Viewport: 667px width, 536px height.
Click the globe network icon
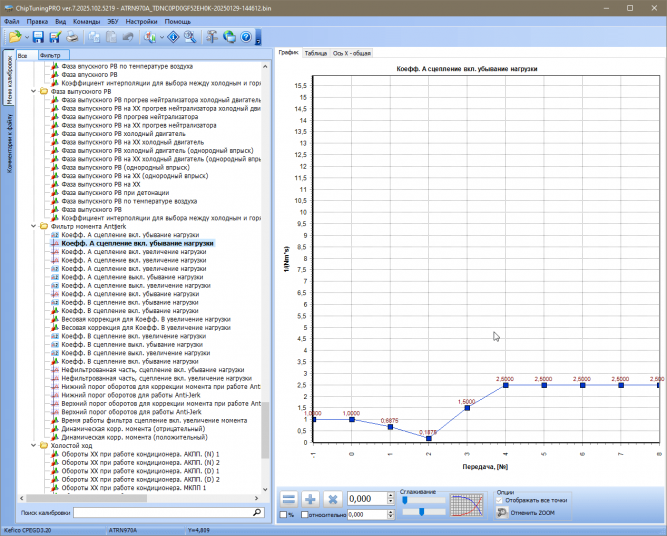click(229, 37)
